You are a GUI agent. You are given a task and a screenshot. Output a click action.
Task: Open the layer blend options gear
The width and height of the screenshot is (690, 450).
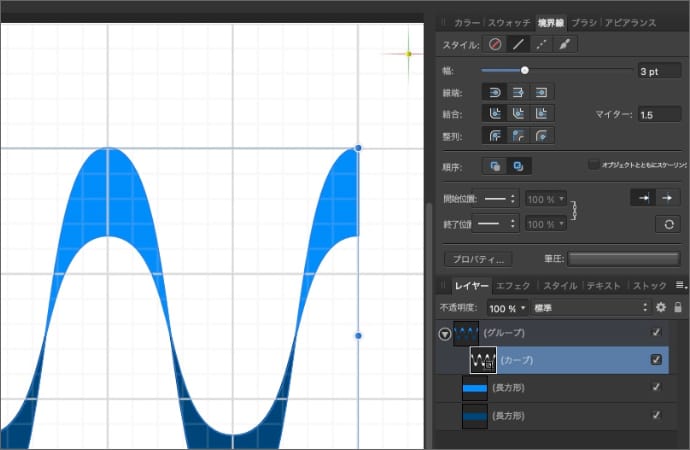tap(660, 307)
